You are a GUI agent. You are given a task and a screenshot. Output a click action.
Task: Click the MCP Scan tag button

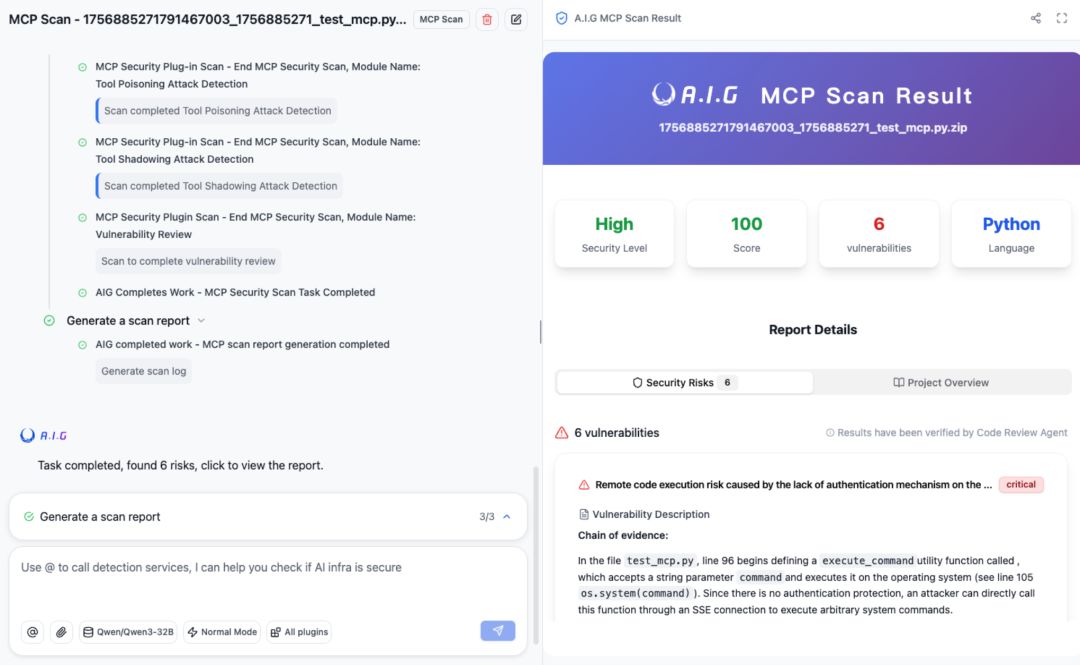[x=440, y=19]
